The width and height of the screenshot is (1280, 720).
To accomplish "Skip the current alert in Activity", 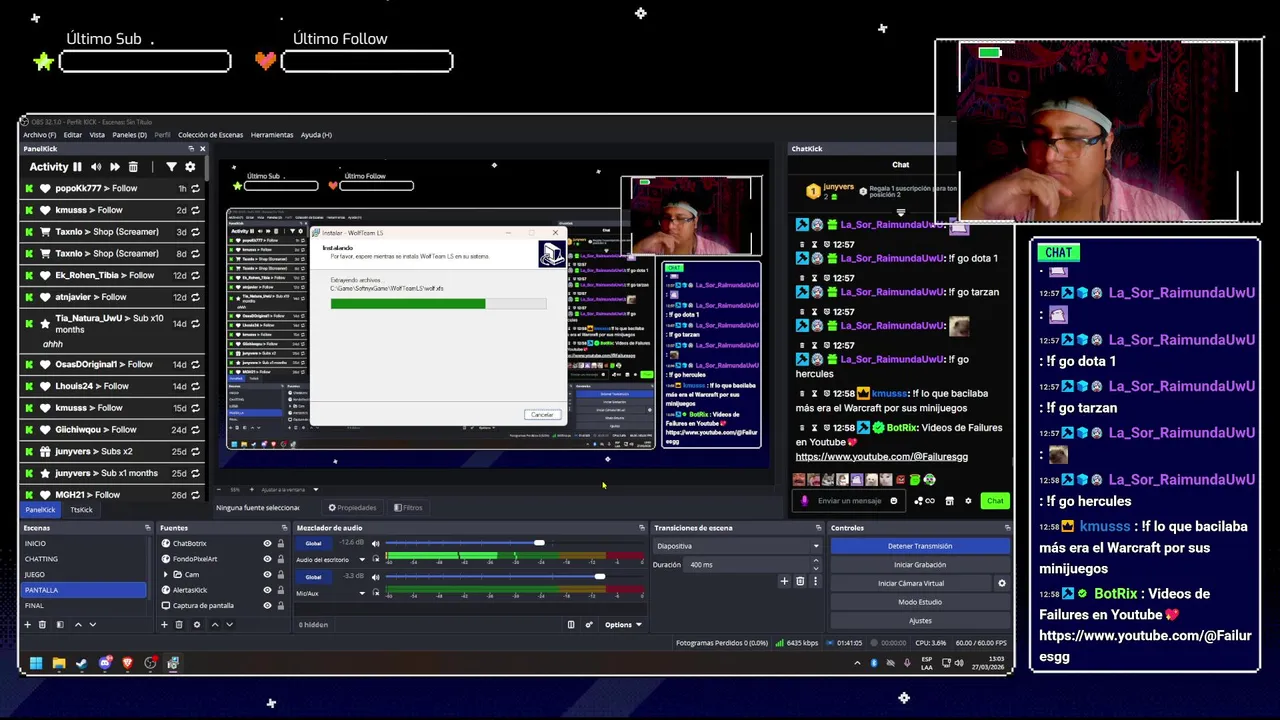I will click(115, 167).
